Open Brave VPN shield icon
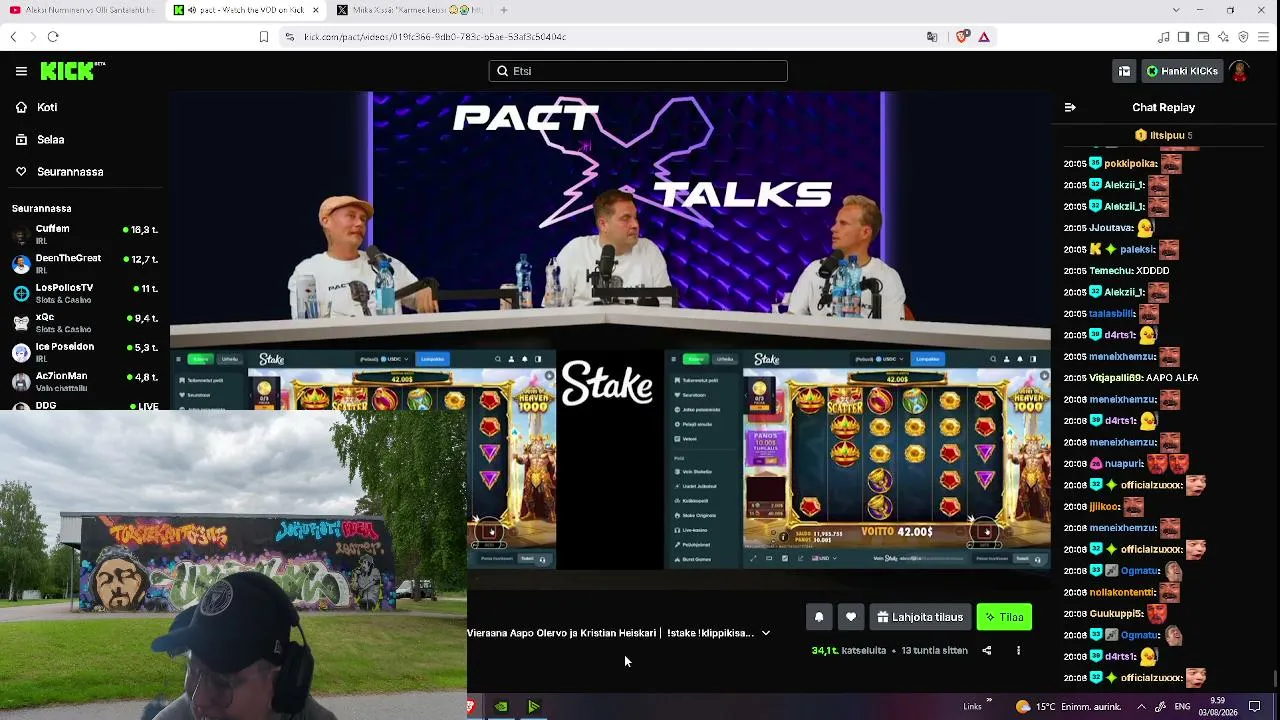 pyautogui.click(x=1243, y=37)
